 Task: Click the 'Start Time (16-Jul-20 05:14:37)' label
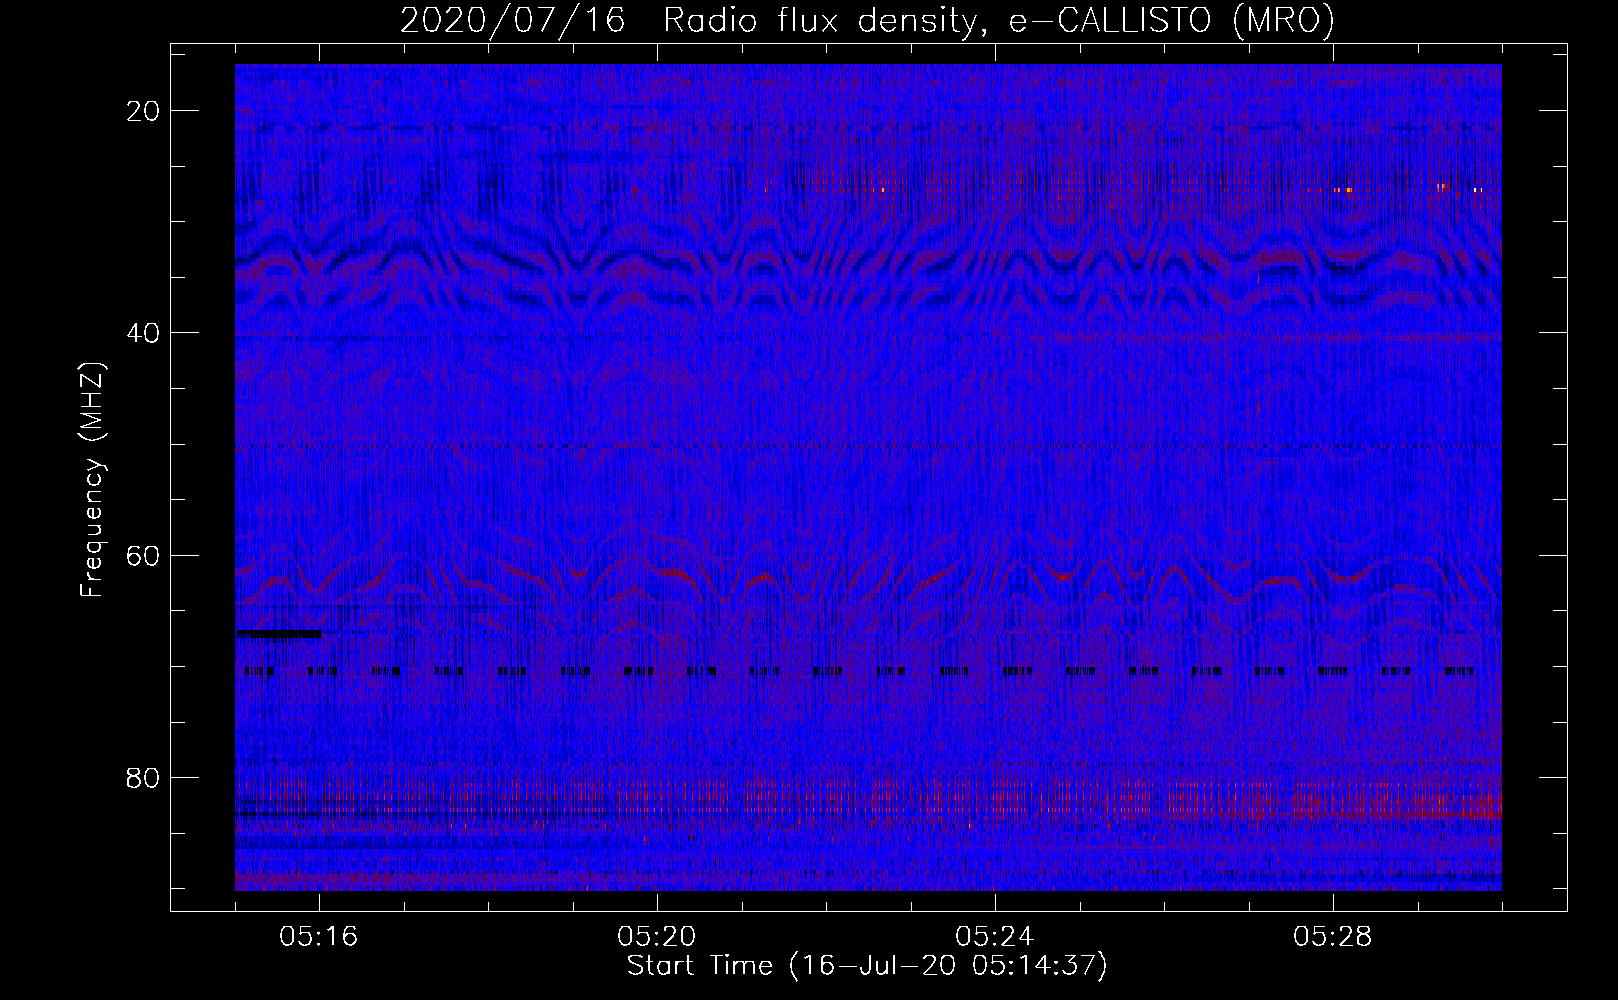click(x=867, y=966)
